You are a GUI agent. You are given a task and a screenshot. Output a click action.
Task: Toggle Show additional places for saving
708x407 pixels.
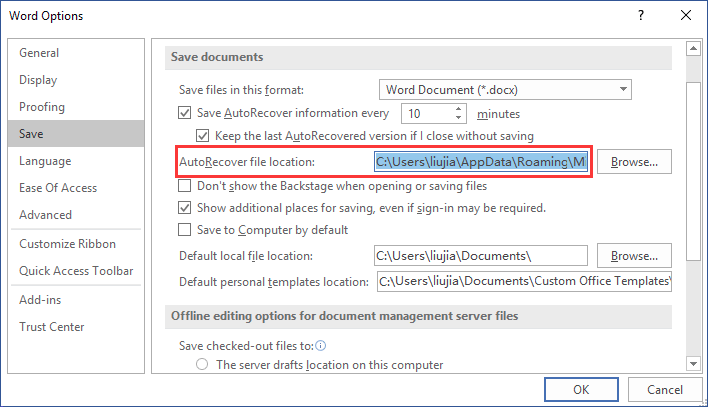[184, 208]
